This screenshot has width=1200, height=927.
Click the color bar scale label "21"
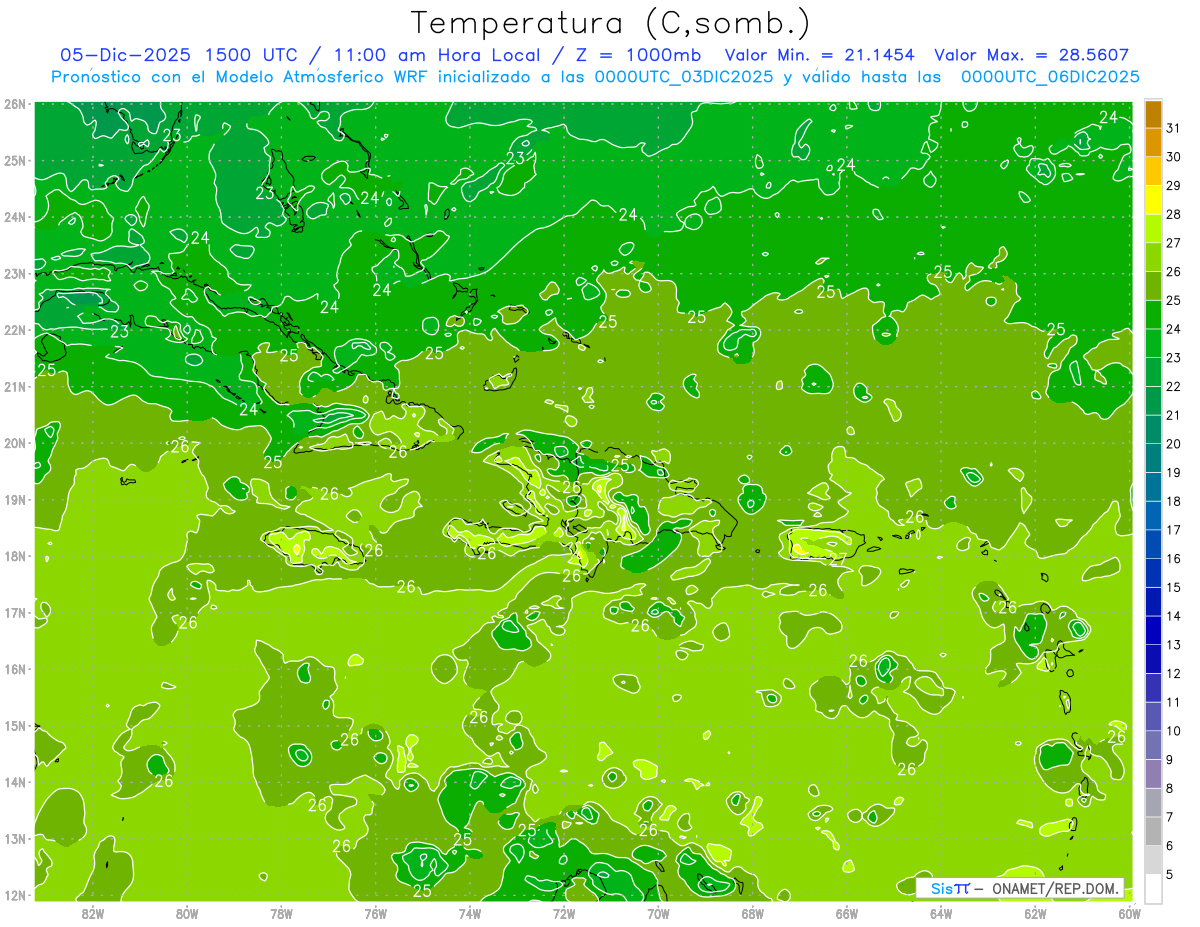(1174, 415)
